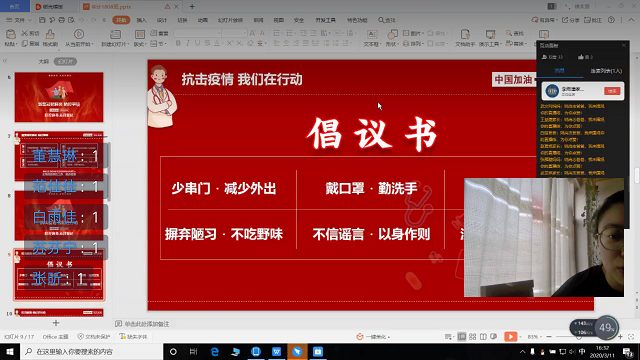Click slide sorter view icon in status bar

tap(472, 337)
